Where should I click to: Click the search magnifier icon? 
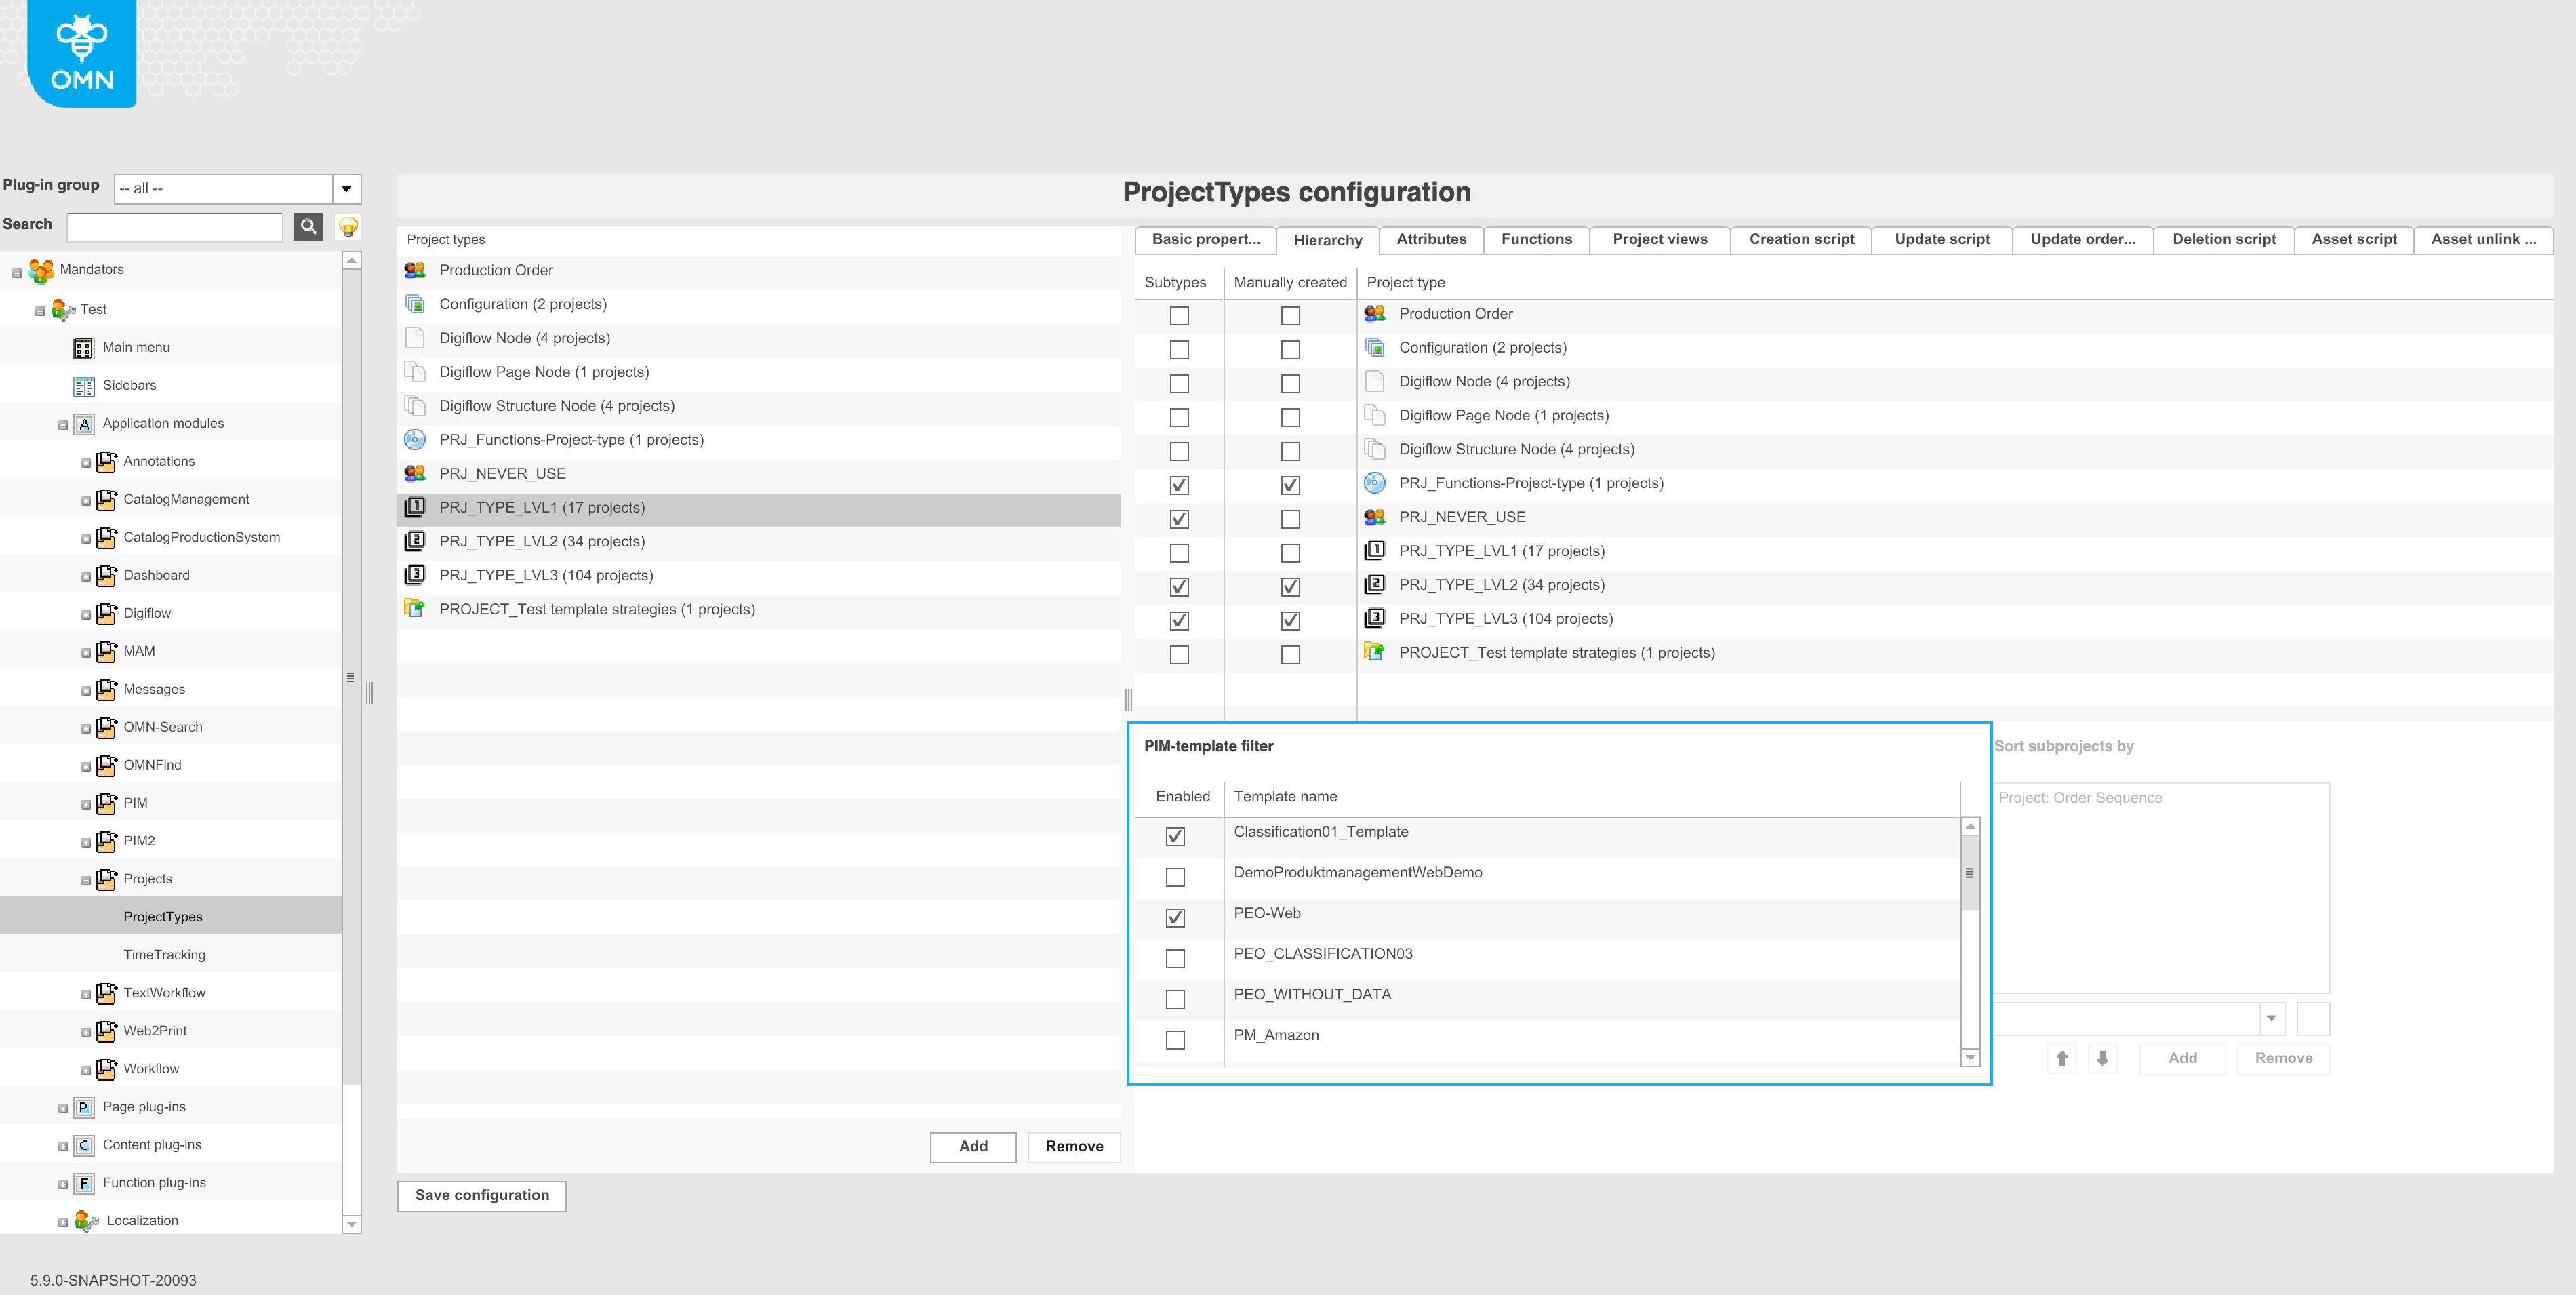308,227
